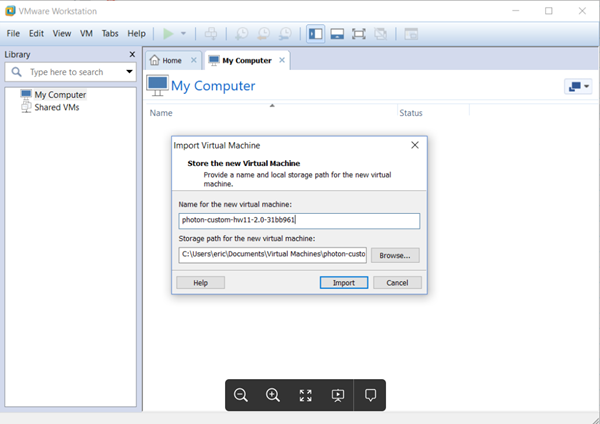Click the comment speech bubble icon

pyautogui.click(x=370, y=395)
